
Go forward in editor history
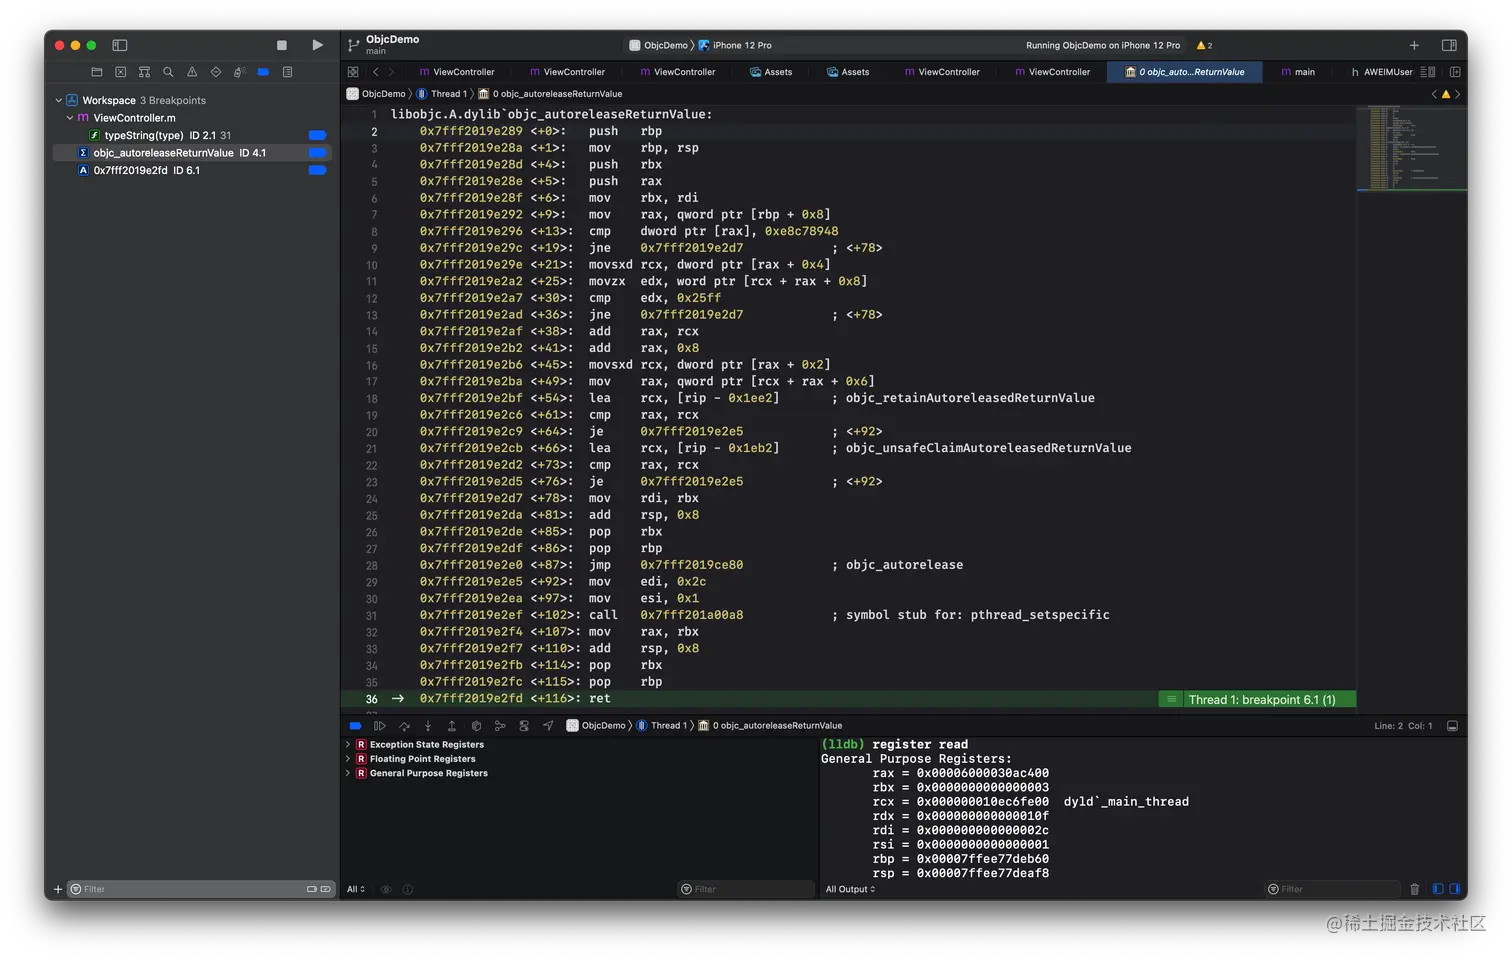tap(391, 72)
